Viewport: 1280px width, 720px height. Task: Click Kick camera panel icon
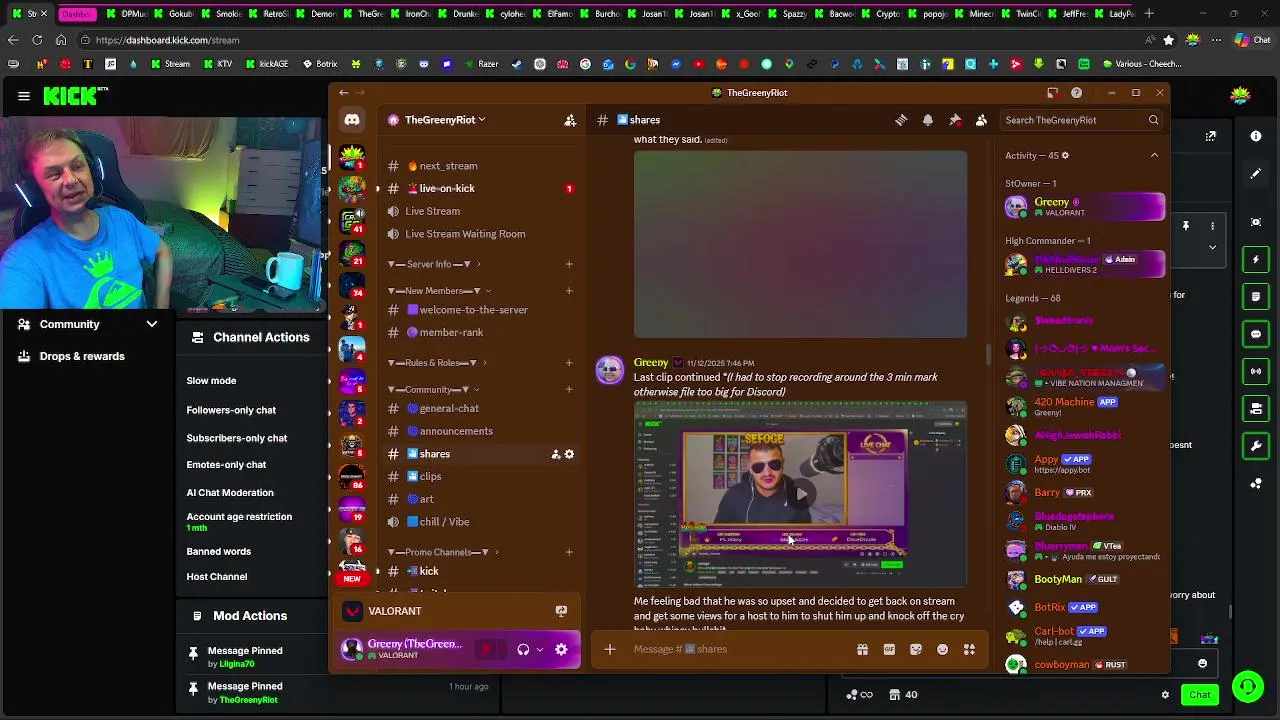pos(1256,222)
